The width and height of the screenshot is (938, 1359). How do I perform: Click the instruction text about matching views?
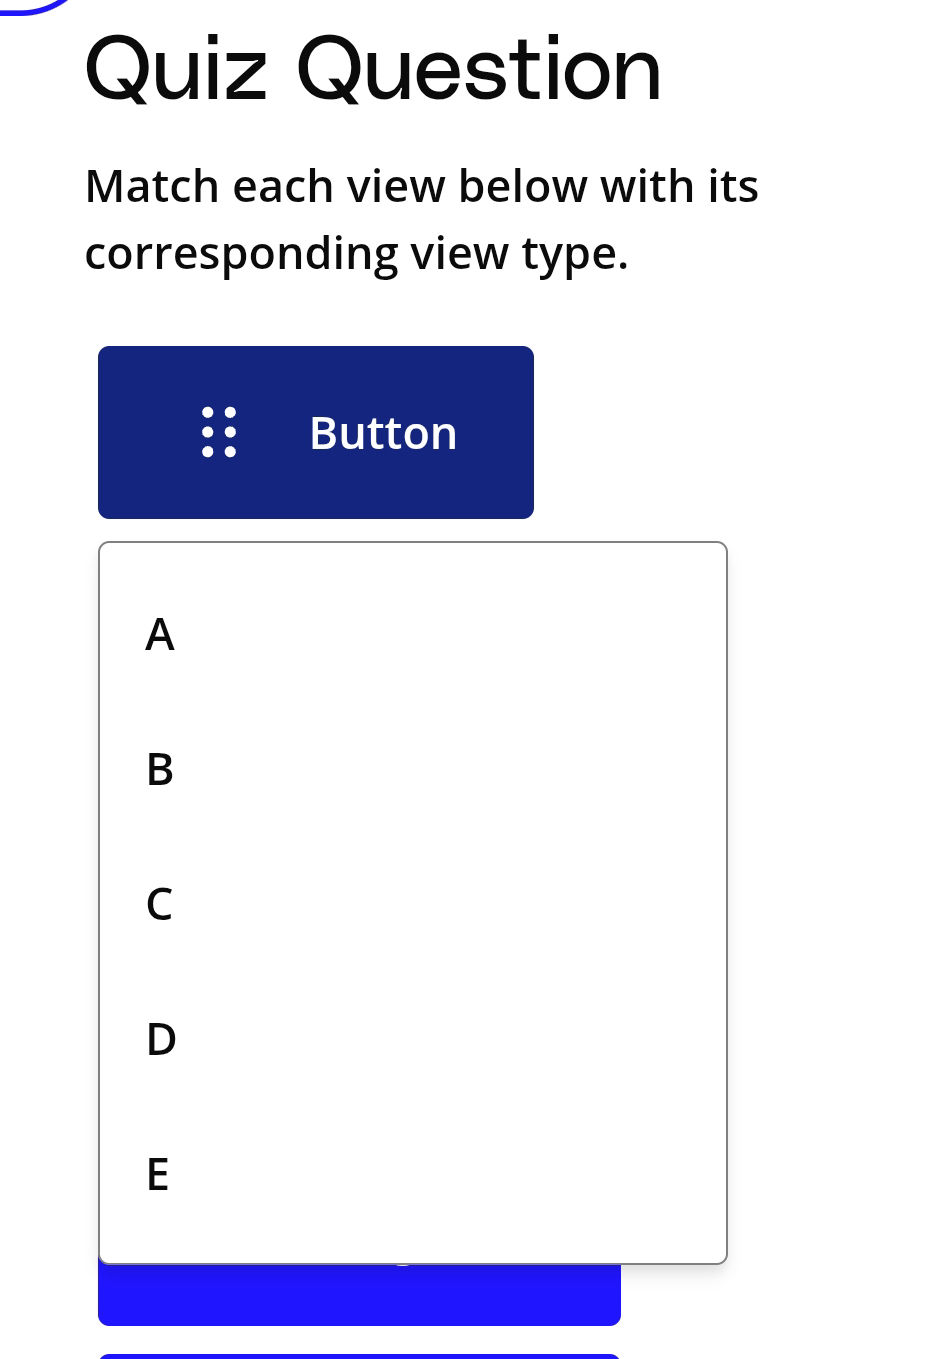pyautogui.click(x=421, y=219)
